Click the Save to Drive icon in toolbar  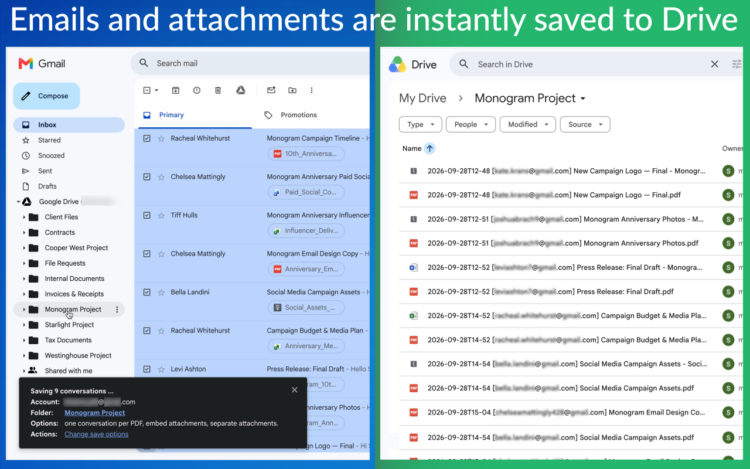(241, 90)
